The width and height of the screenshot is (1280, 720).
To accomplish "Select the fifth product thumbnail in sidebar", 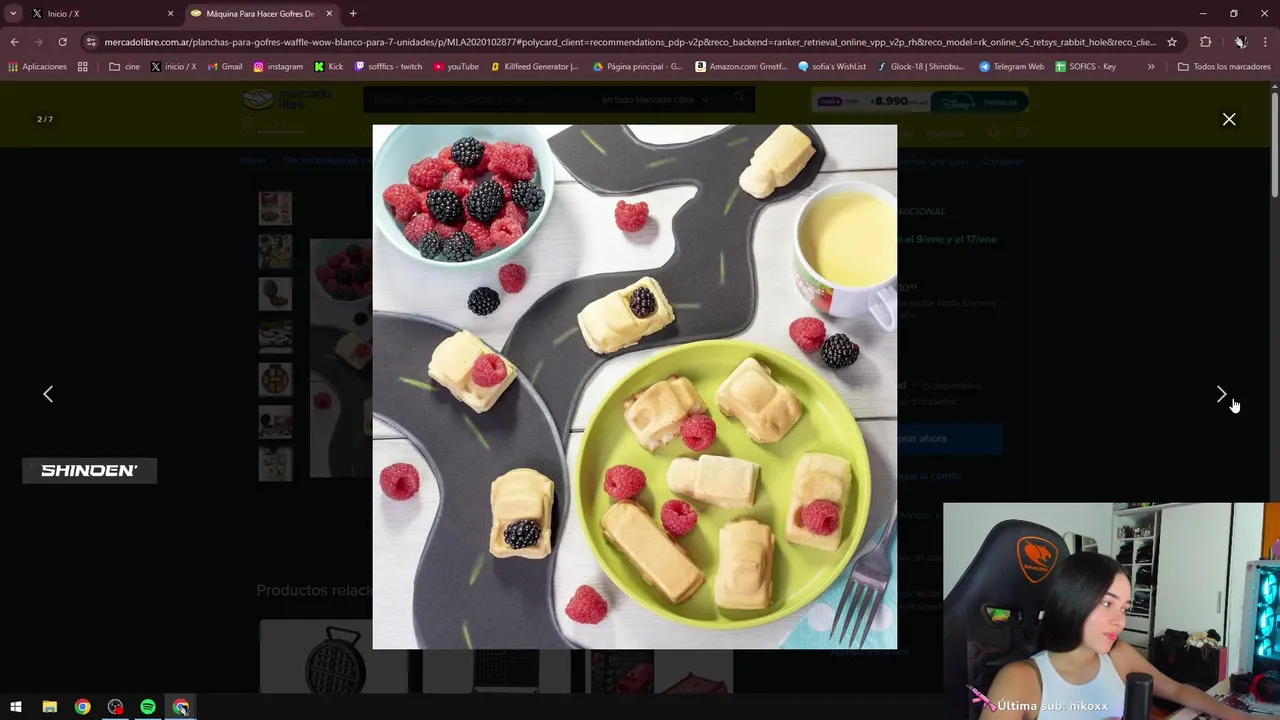I will click(275, 380).
